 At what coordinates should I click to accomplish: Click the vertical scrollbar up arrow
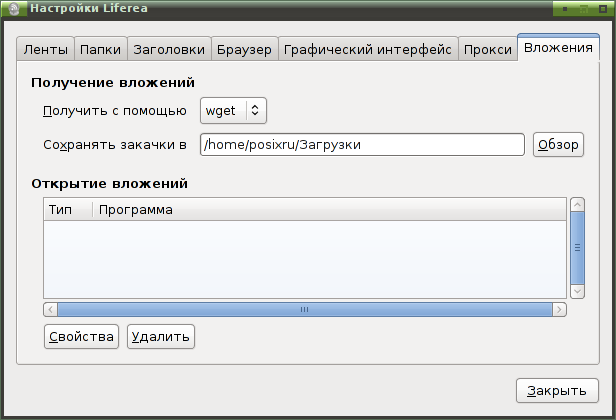pos(578,205)
